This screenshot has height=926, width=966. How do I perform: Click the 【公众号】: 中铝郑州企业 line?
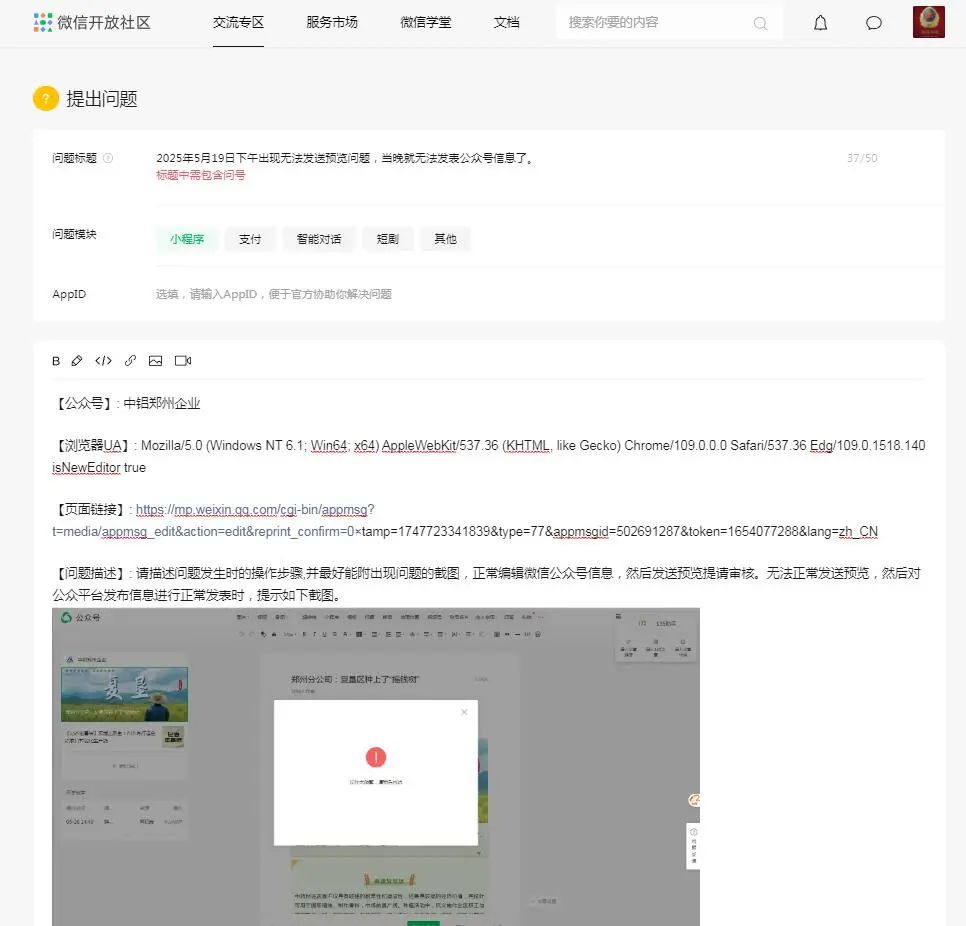tap(126, 404)
